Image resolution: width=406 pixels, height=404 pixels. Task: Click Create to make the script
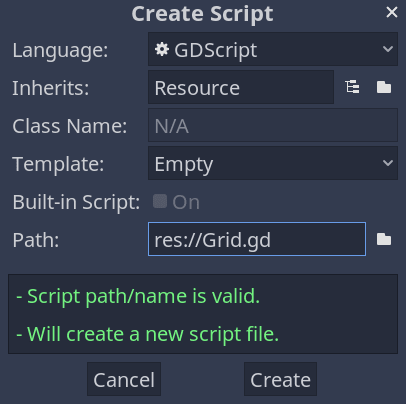[x=280, y=379]
